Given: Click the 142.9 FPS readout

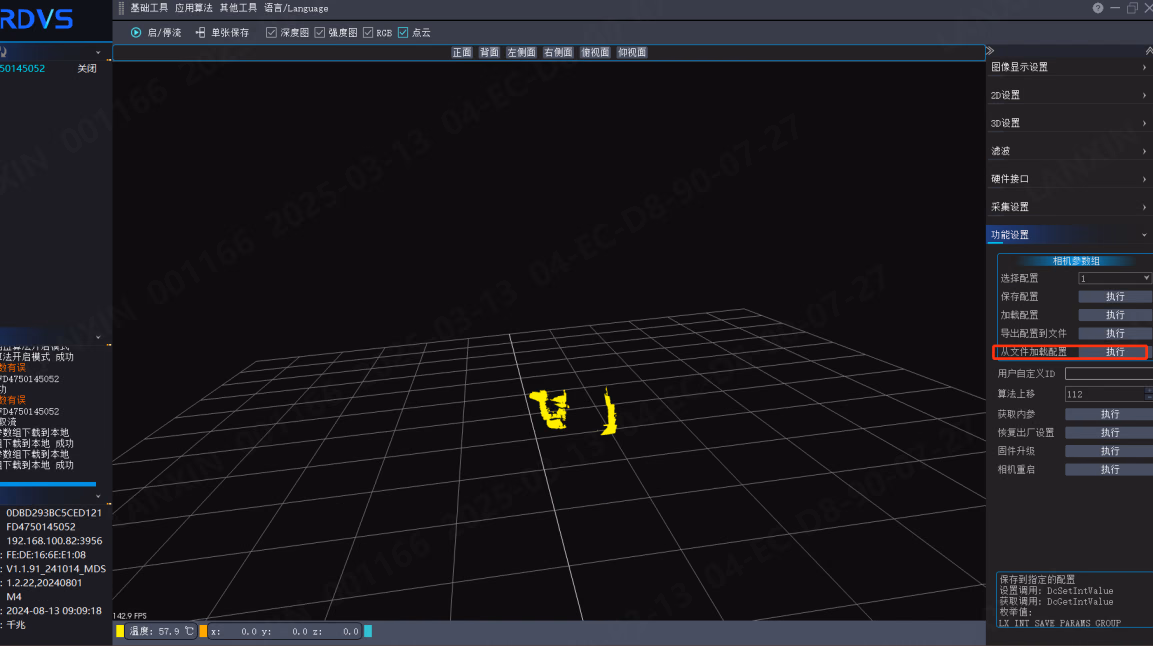Looking at the screenshot, I should (x=129, y=616).
